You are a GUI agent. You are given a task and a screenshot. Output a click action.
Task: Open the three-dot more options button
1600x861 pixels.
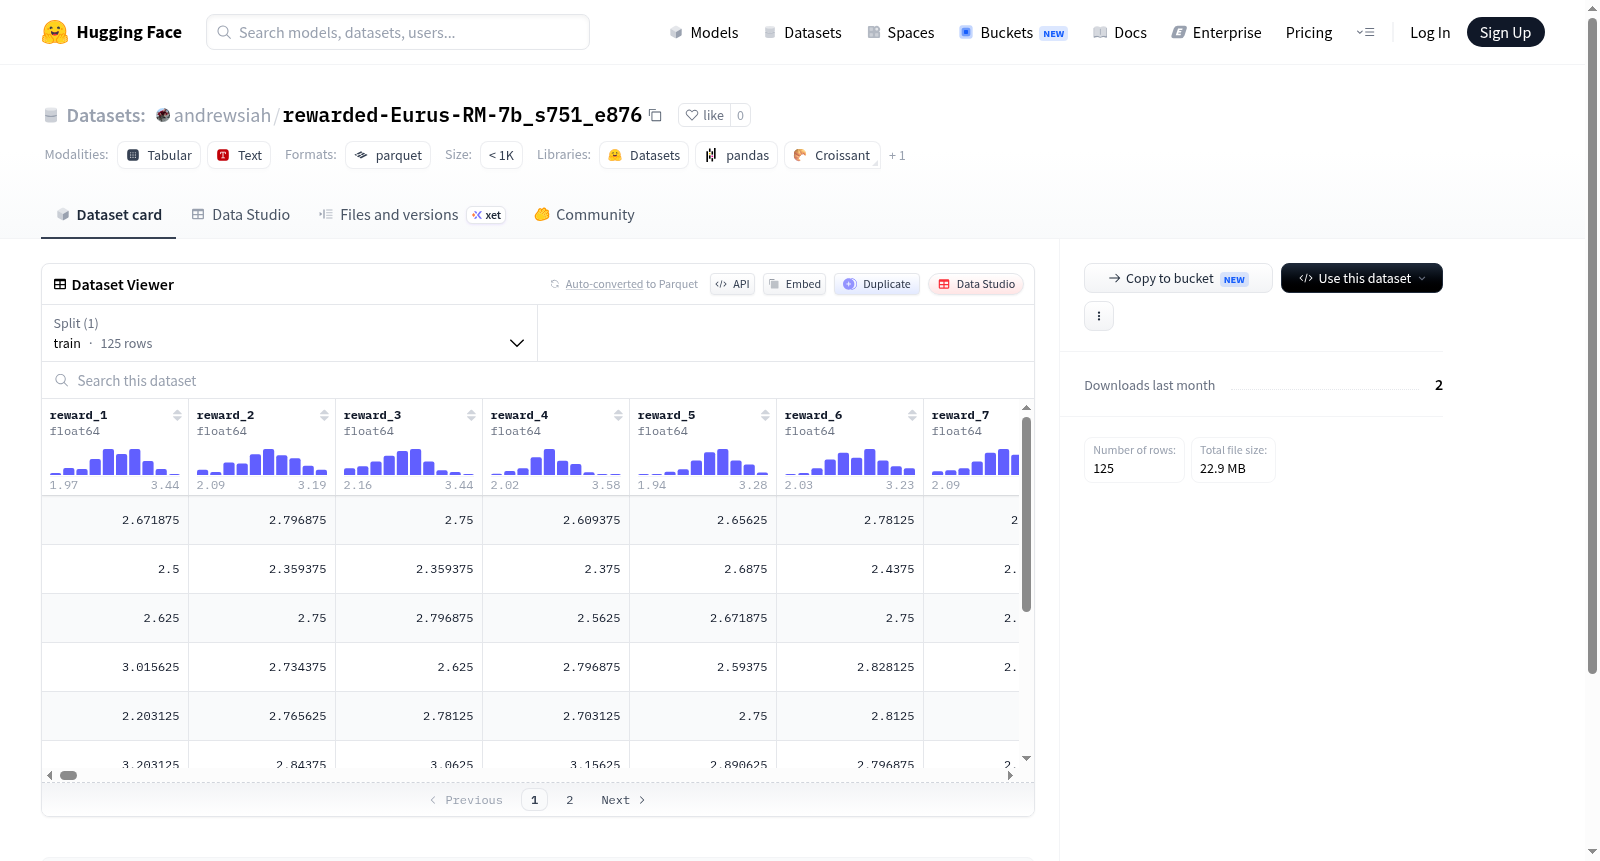point(1099,316)
